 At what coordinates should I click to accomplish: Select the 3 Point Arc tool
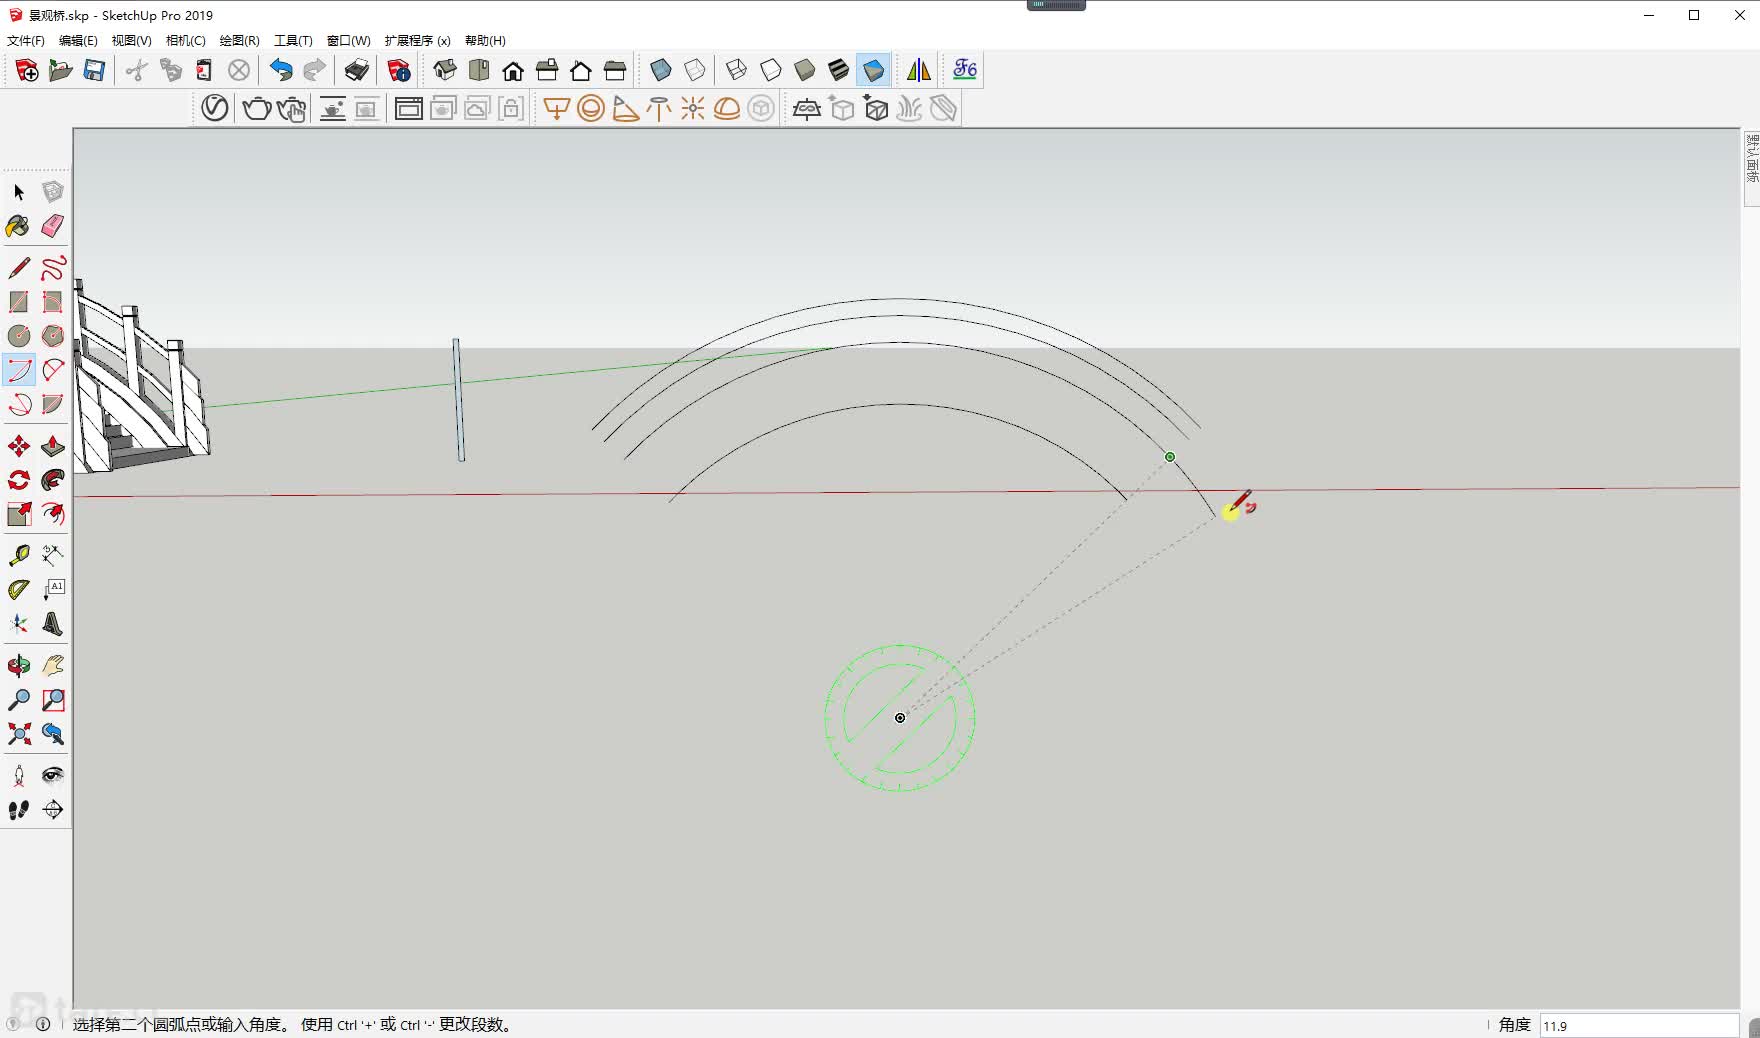(x=19, y=404)
